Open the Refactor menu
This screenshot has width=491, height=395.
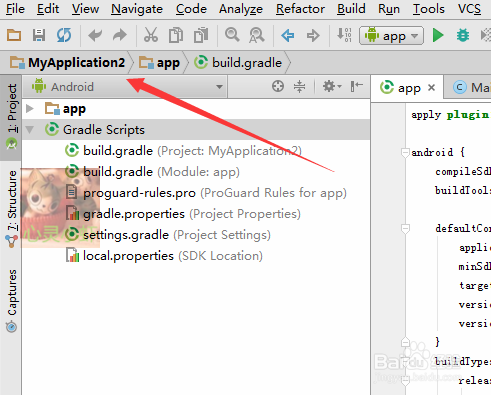tap(300, 9)
